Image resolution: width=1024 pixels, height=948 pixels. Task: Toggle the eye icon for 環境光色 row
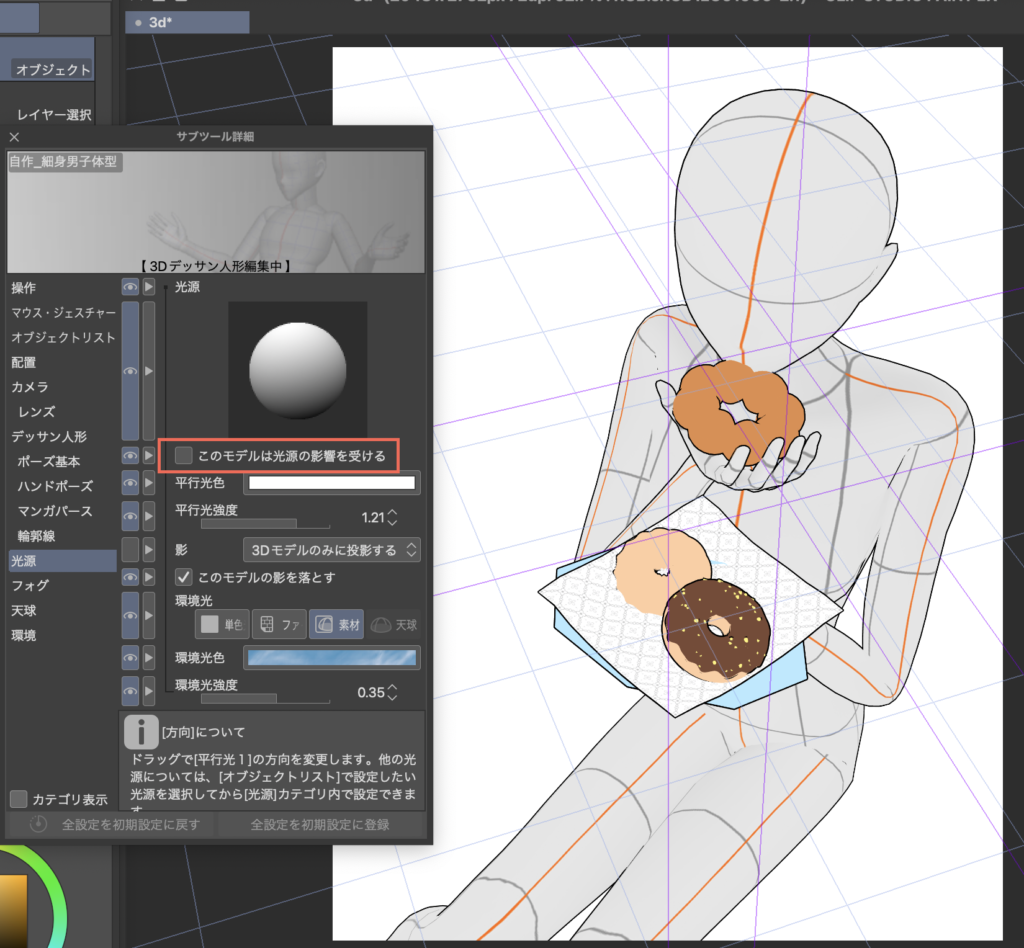point(130,658)
